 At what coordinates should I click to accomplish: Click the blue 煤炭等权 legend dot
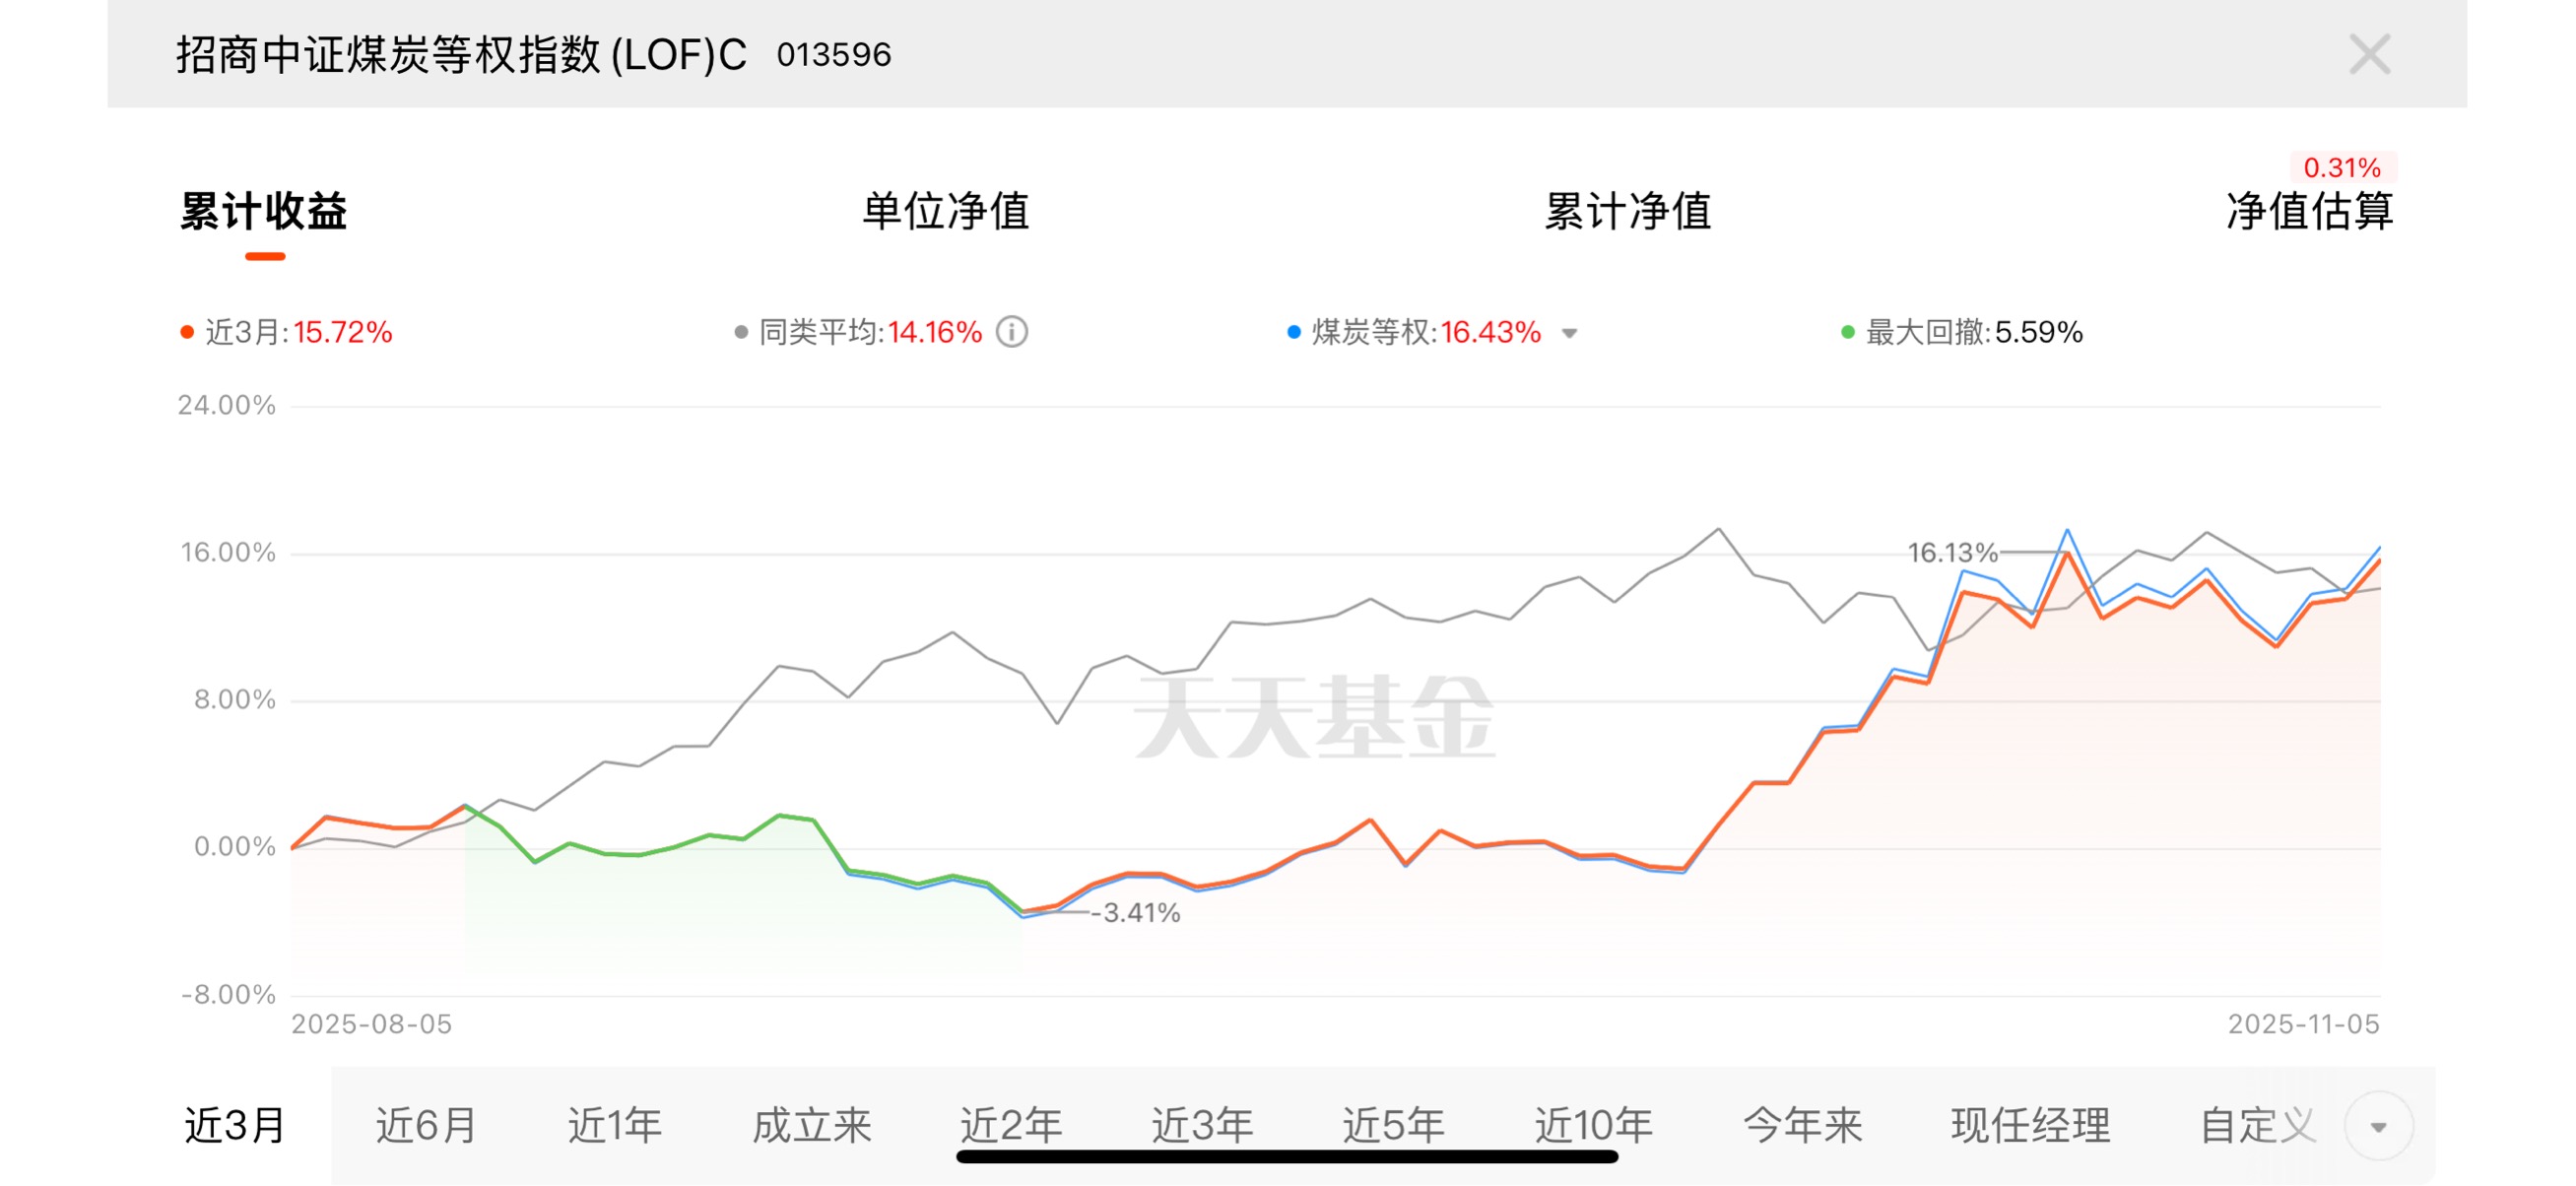(x=1294, y=332)
